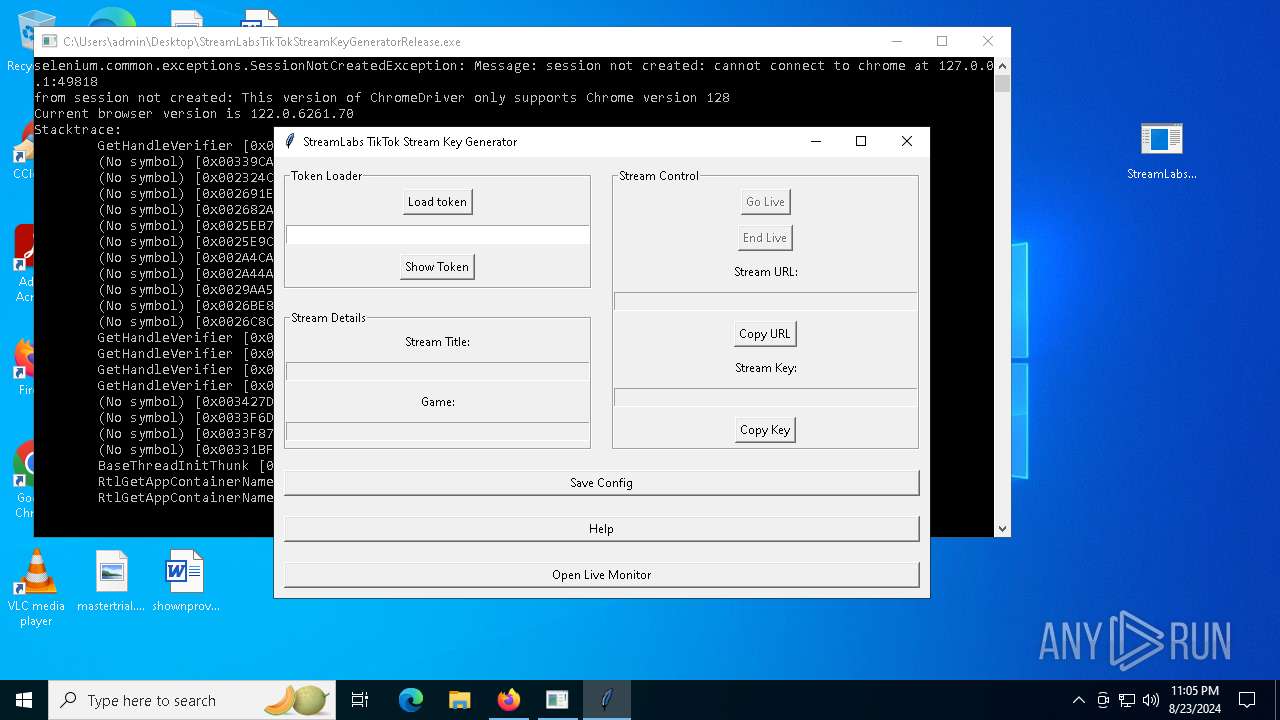Click console line 'Current browser version is 122.0.6261.70'

(x=194, y=114)
